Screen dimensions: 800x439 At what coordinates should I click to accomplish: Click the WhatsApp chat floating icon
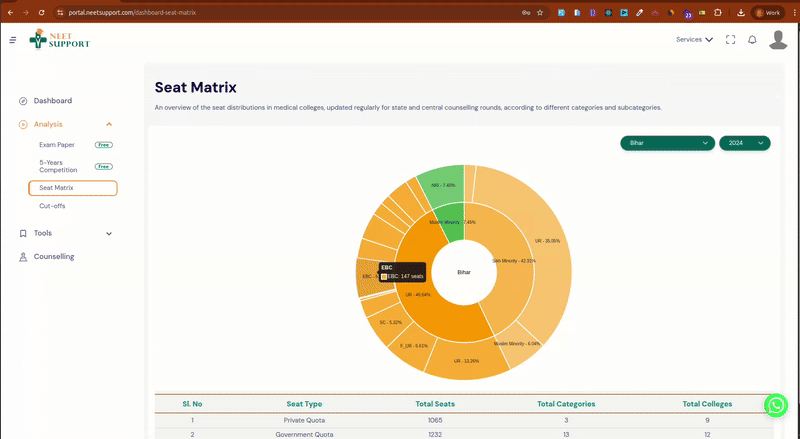coord(776,404)
